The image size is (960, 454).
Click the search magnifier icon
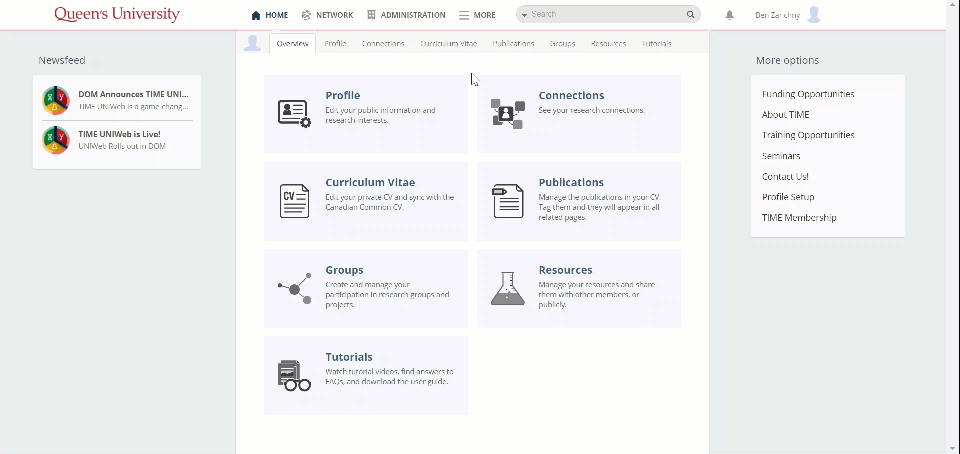pyautogui.click(x=690, y=14)
